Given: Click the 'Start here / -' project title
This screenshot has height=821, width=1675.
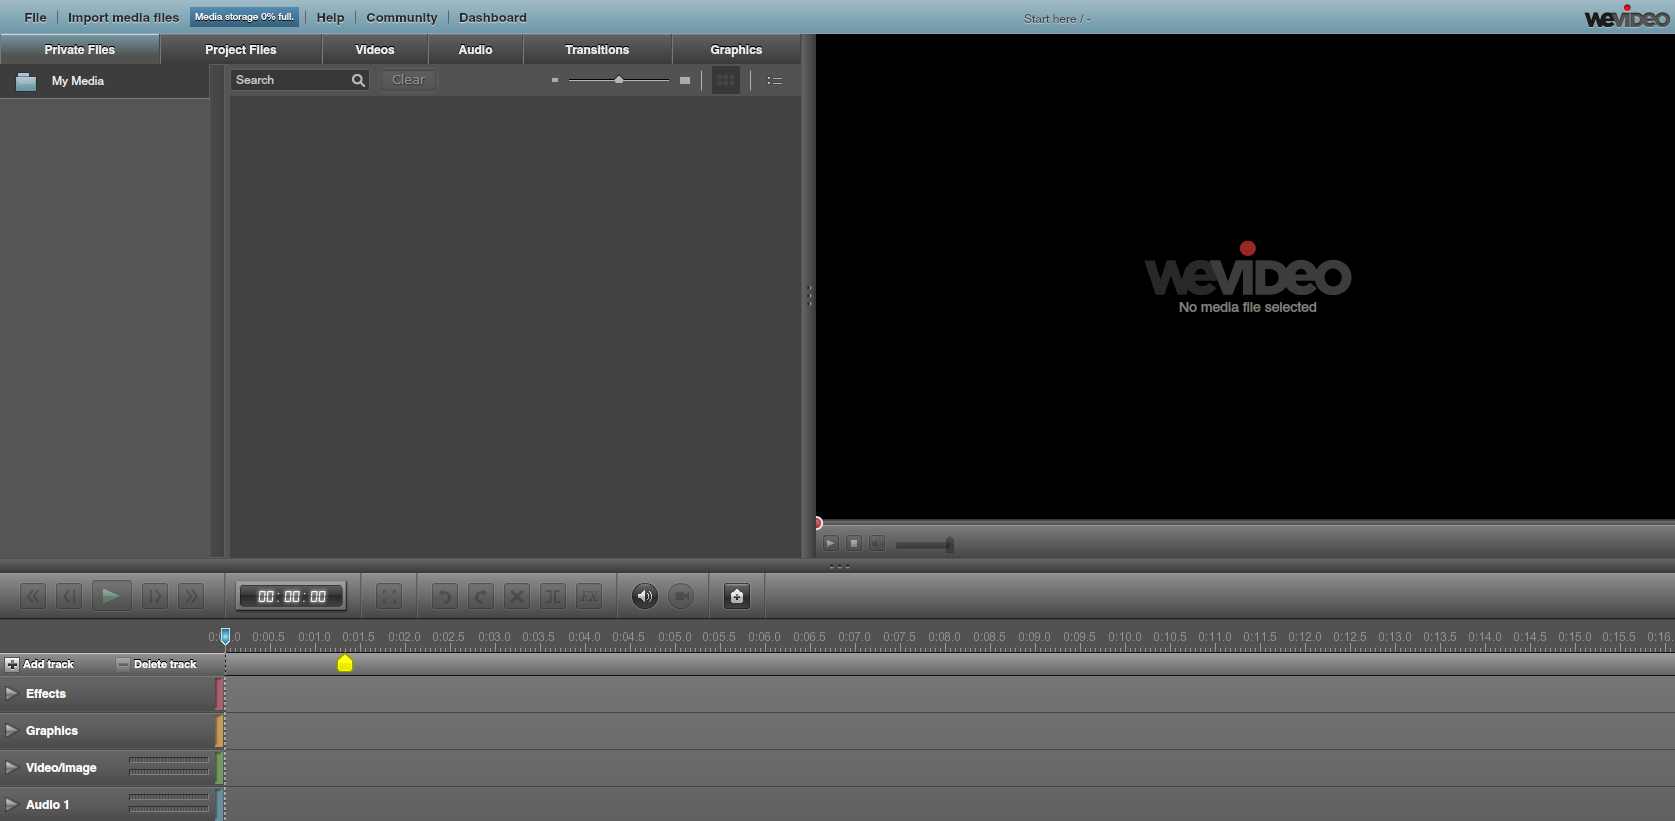Looking at the screenshot, I should tap(1057, 18).
